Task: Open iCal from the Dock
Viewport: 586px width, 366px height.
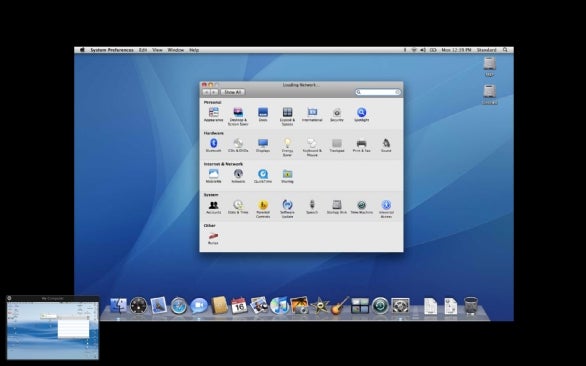Action: [239, 305]
